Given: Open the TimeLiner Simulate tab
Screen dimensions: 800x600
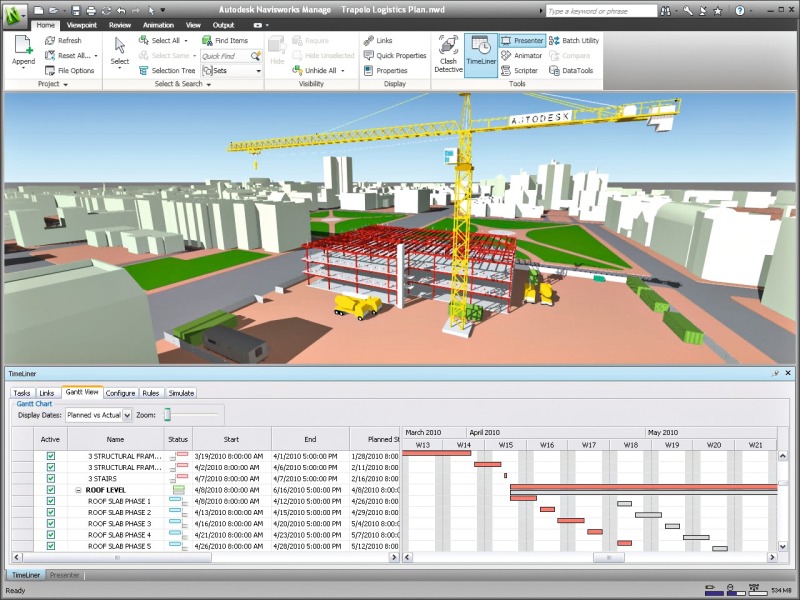Looking at the screenshot, I should 181,393.
